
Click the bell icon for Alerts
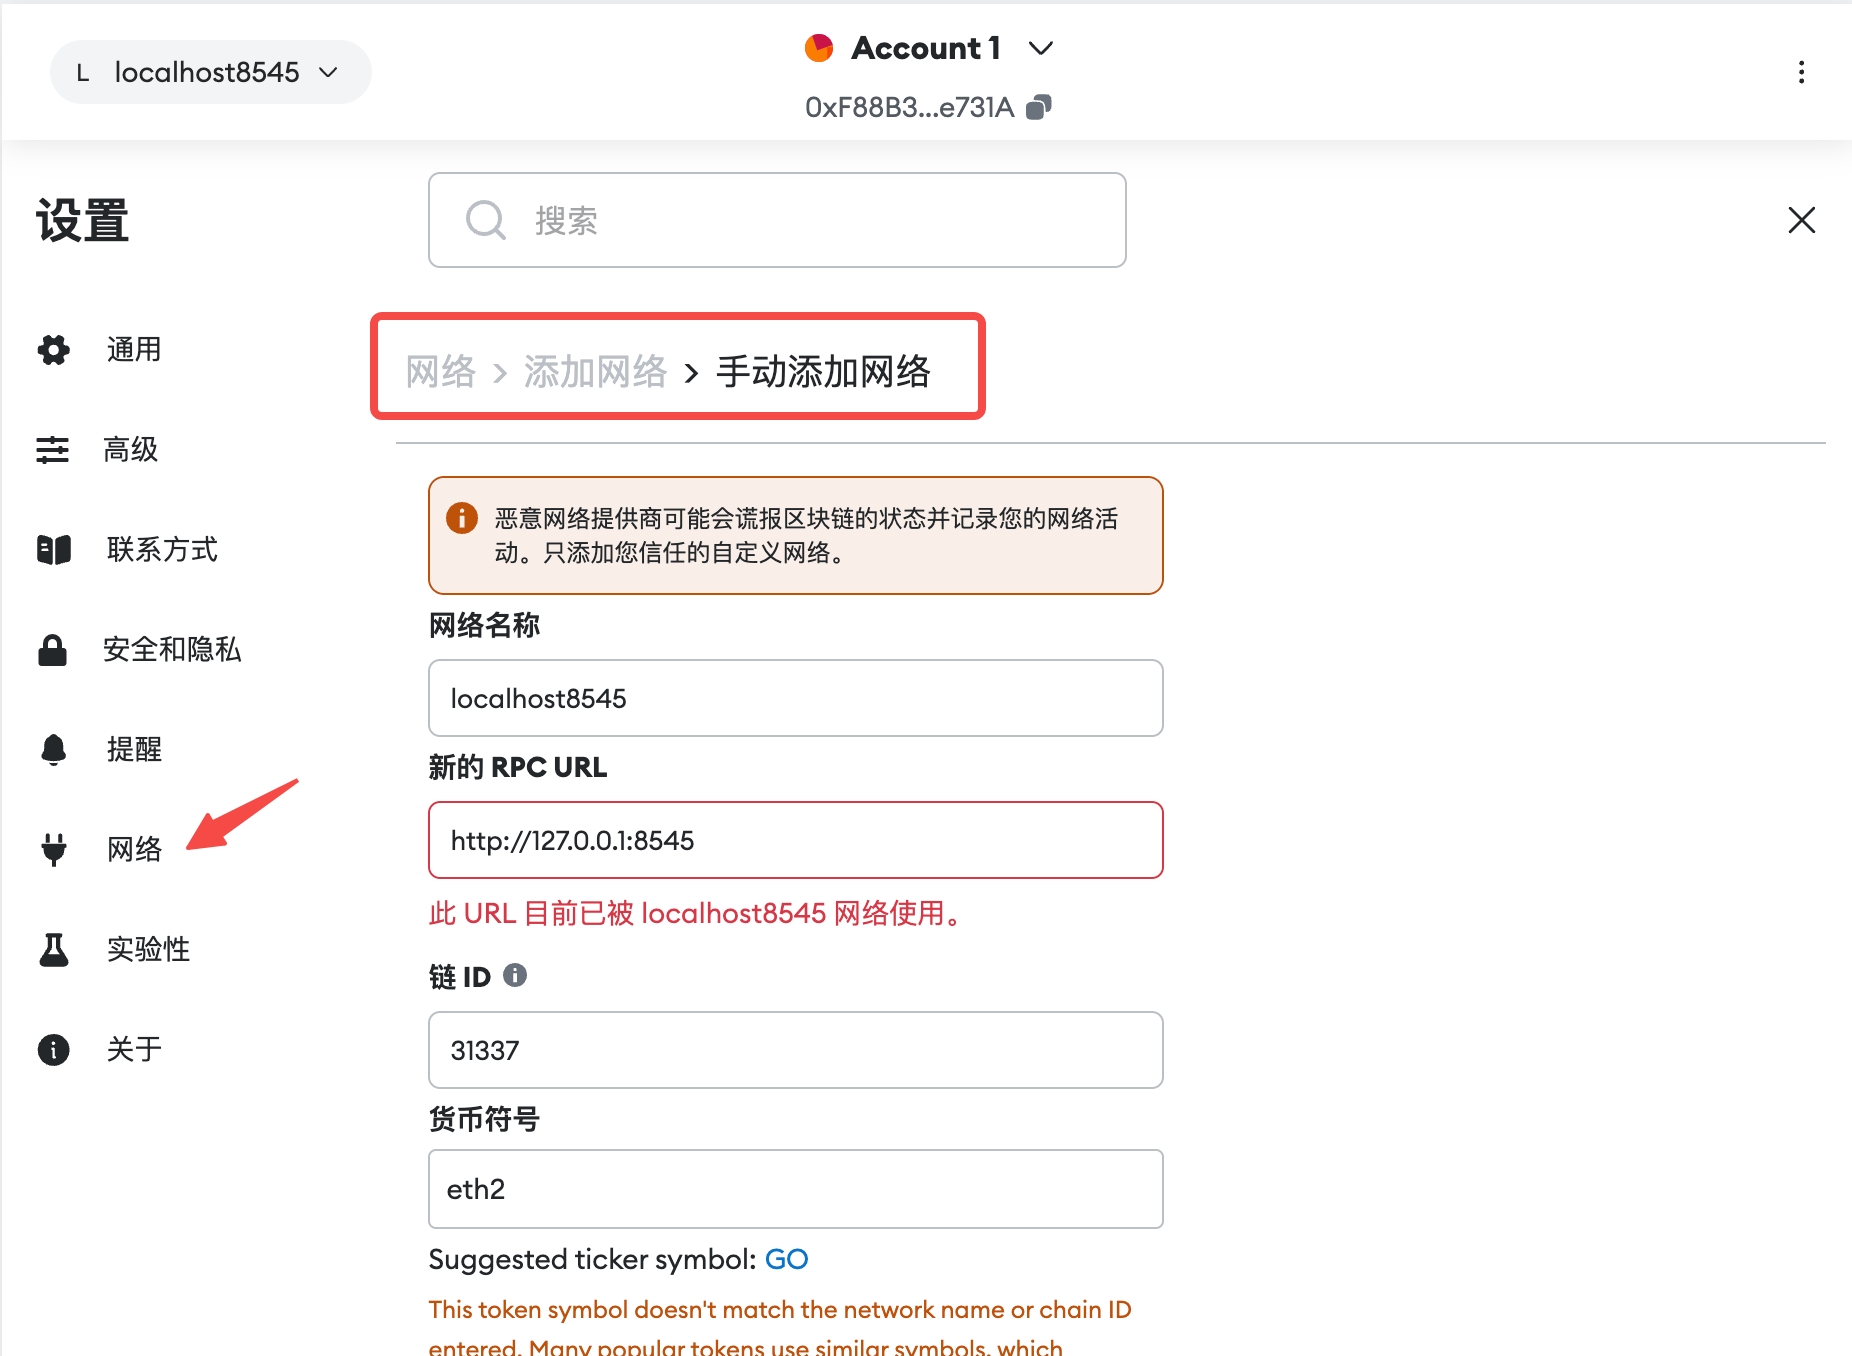point(54,749)
